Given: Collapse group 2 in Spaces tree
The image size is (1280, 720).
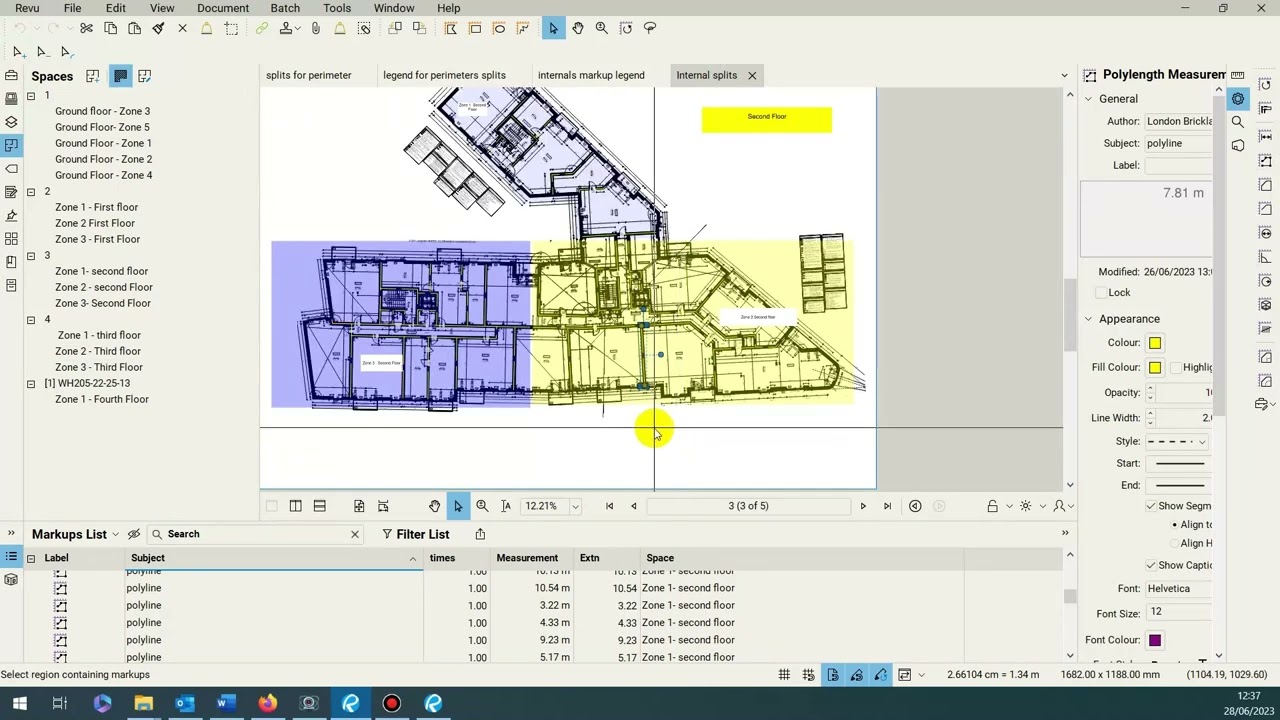Looking at the screenshot, I should (31, 192).
